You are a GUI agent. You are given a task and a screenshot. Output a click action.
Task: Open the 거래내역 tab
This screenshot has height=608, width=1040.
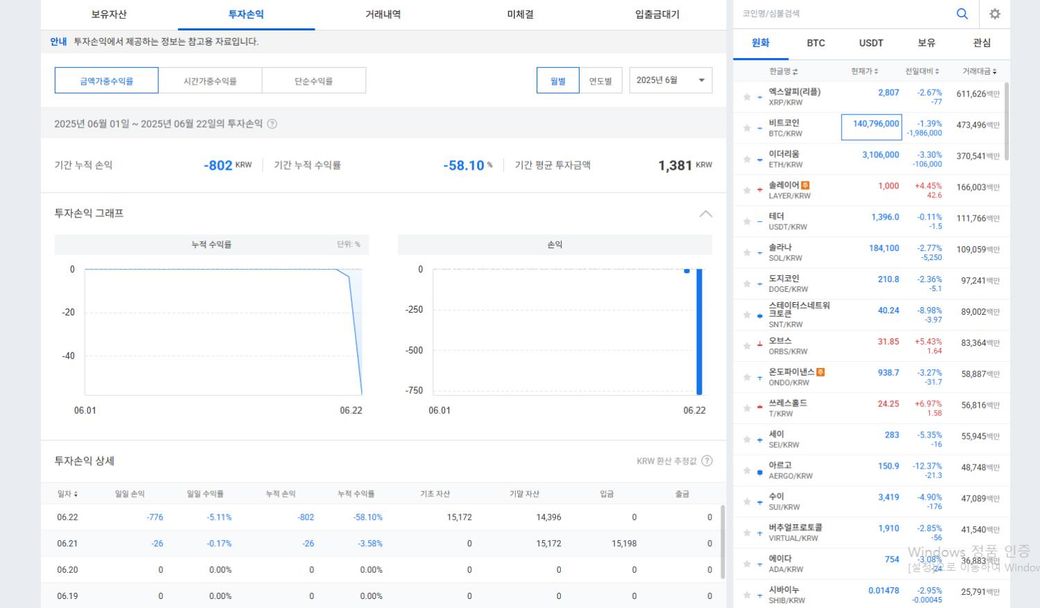[x=383, y=15]
